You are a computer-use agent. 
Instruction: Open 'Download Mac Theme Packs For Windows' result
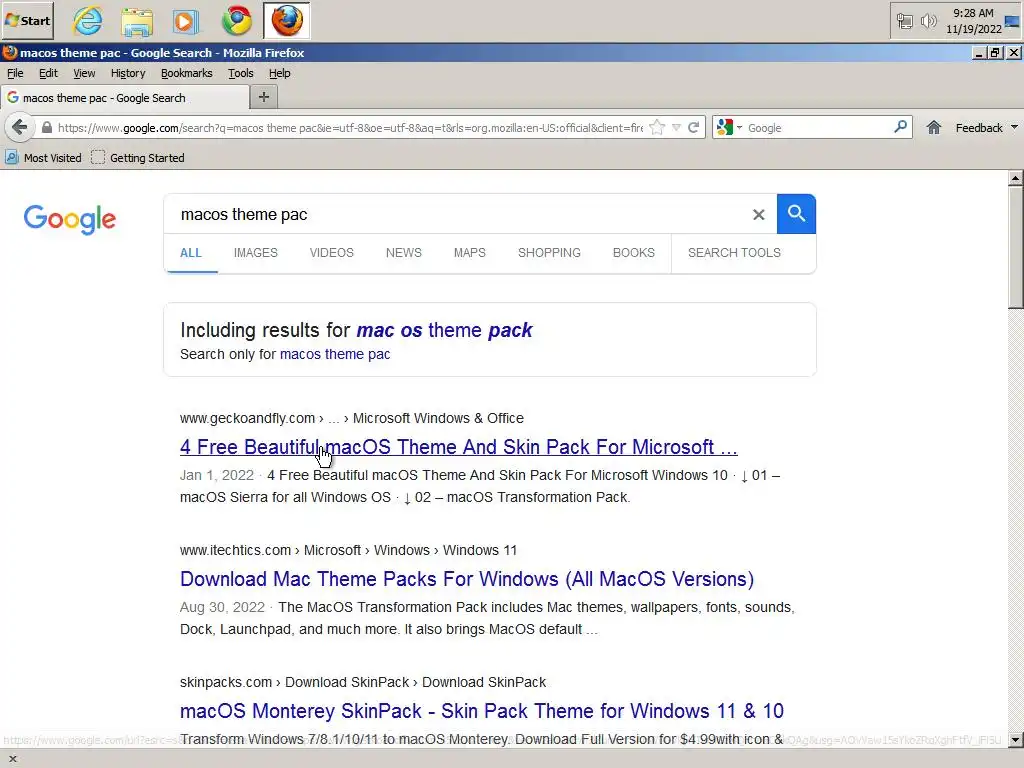[467, 579]
